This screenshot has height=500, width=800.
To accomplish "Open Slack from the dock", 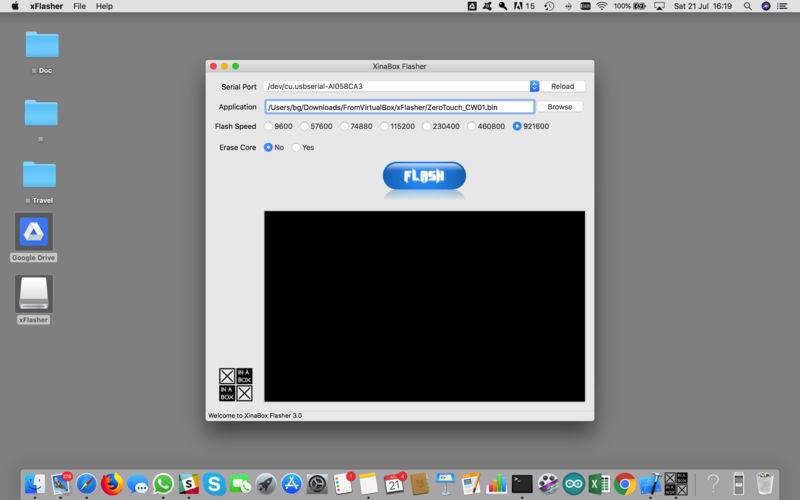I will pos(189,484).
